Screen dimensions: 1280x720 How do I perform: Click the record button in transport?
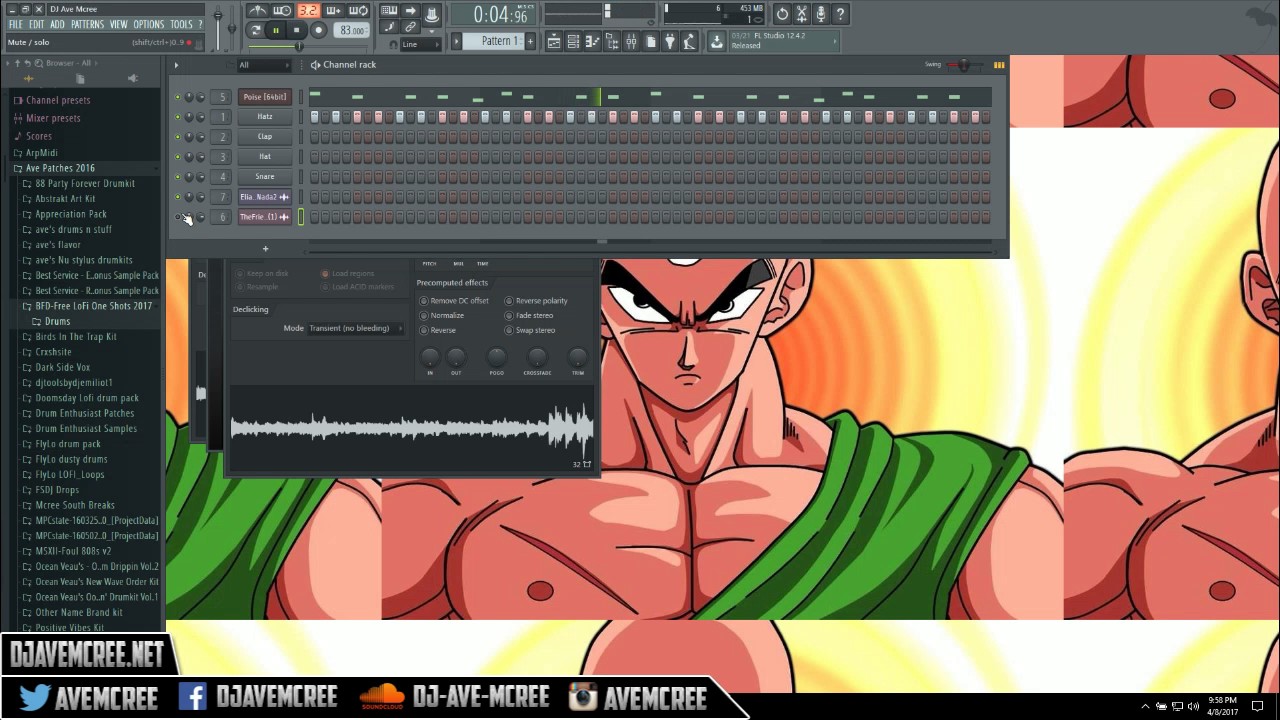click(x=318, y=31)
